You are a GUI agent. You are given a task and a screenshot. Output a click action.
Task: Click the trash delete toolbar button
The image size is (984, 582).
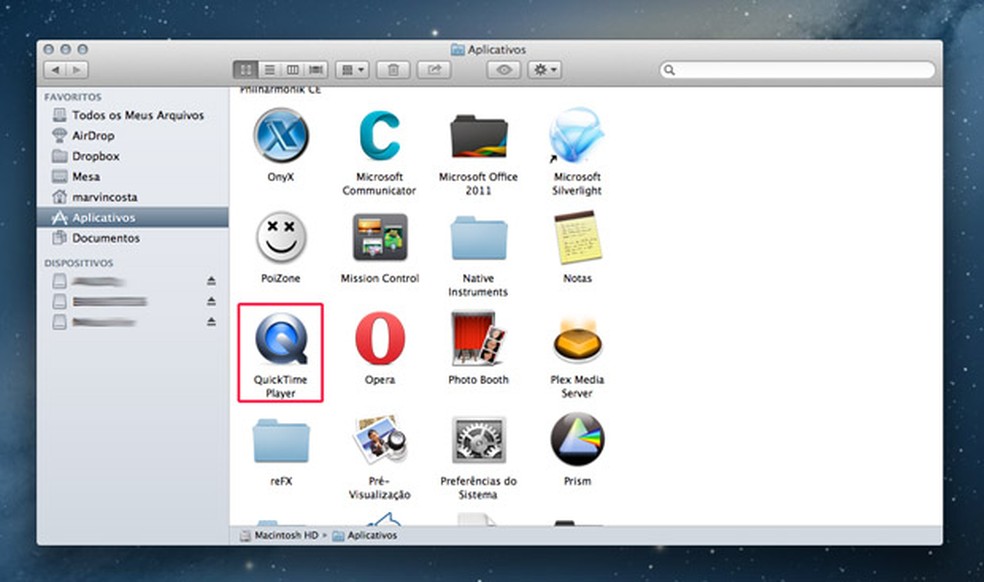pyautogui.click(x=393, y=70)
